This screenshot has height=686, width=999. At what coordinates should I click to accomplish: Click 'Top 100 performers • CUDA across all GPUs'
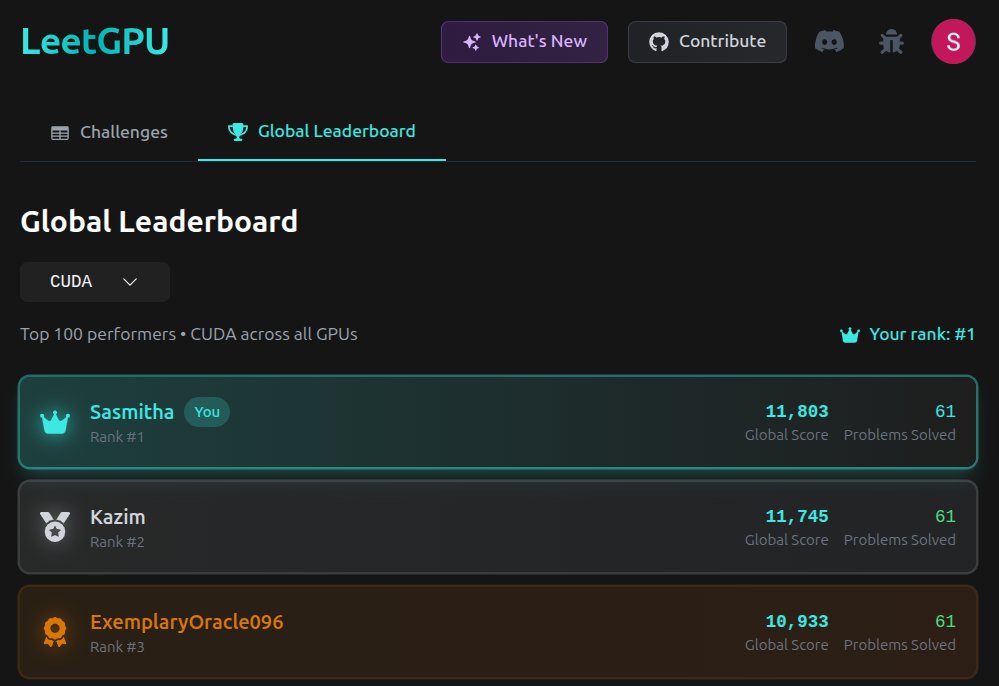(x=189, y=334)
